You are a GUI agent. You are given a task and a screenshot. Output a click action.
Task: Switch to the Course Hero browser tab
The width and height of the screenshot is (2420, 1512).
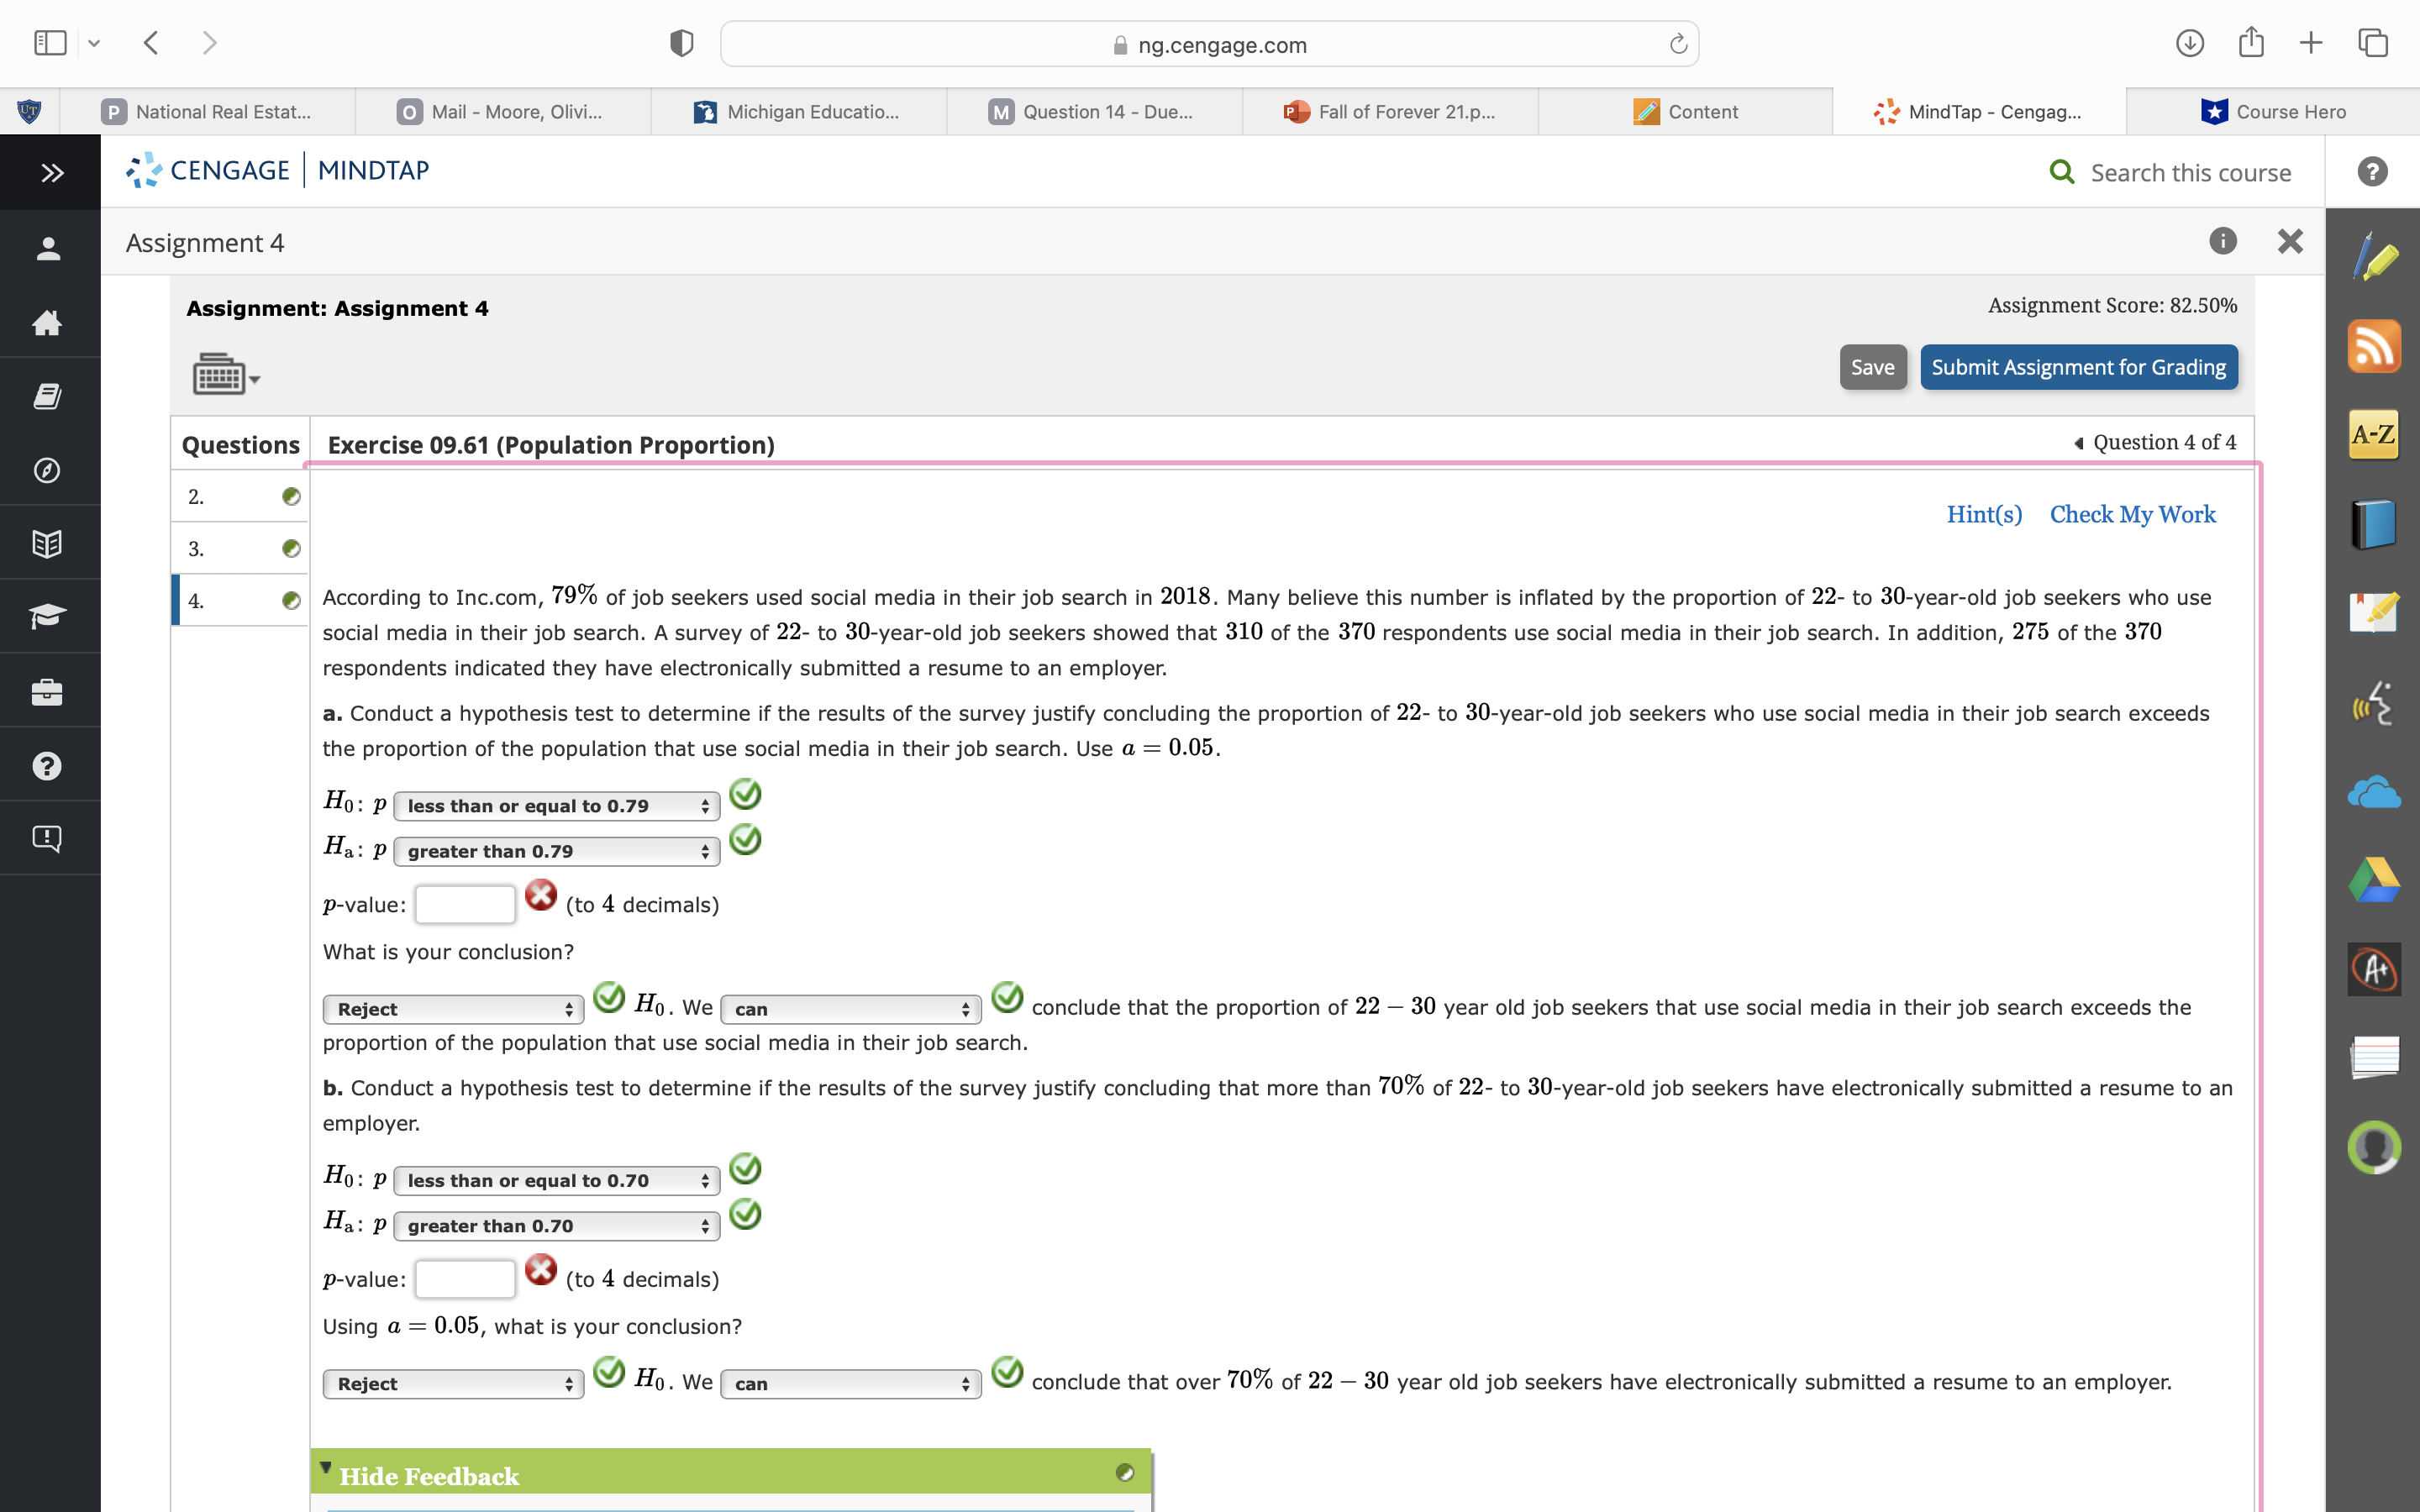point(2273,112)
